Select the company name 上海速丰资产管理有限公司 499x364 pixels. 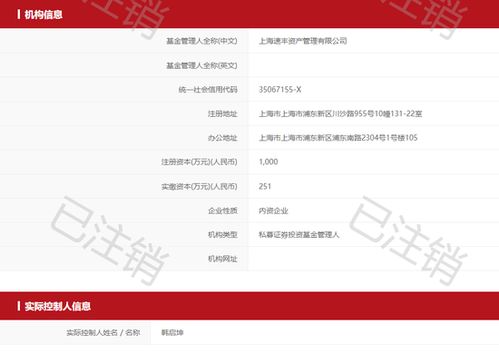point(303,41)
